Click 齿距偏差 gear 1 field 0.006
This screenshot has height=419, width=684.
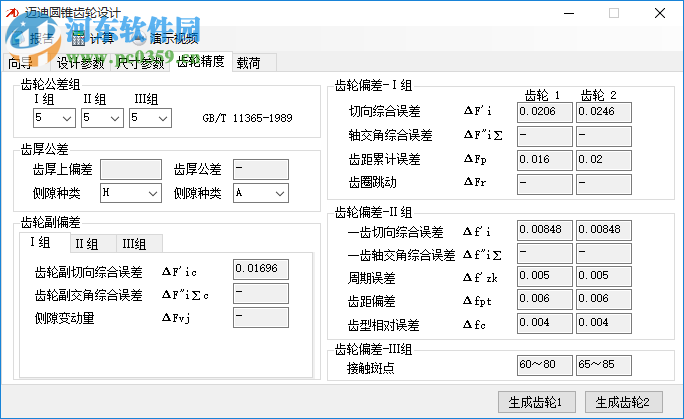(x=544, y=300)
